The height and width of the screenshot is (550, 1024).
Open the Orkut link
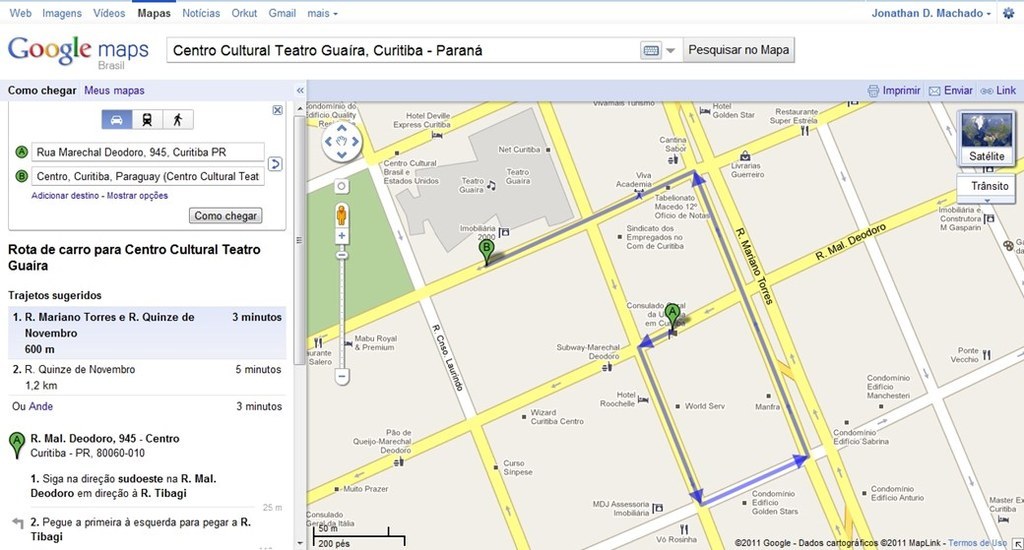pos(244,13)
